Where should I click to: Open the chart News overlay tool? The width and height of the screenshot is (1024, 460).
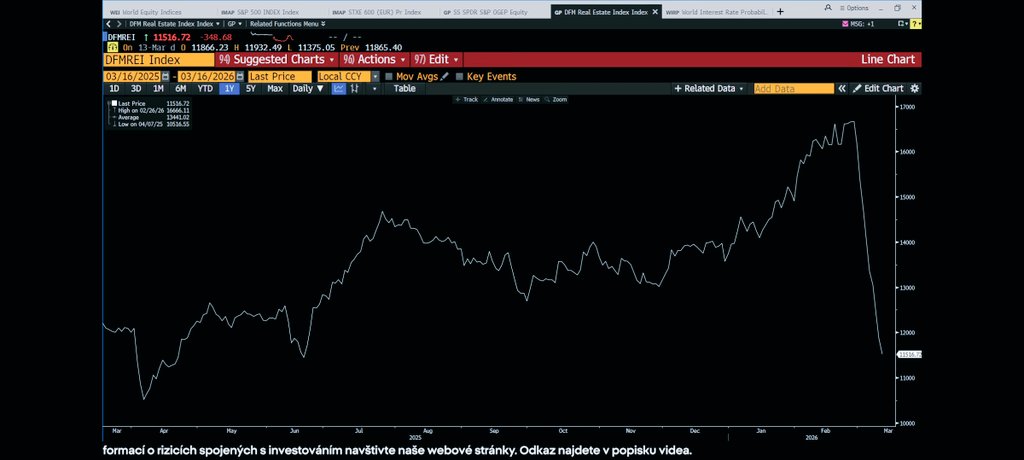528,99
